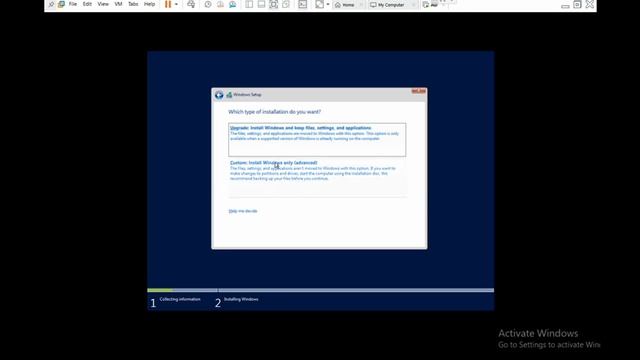
Task: Switch to Unity mode icon
Action: pyautogui.click(x=286, y=4)
